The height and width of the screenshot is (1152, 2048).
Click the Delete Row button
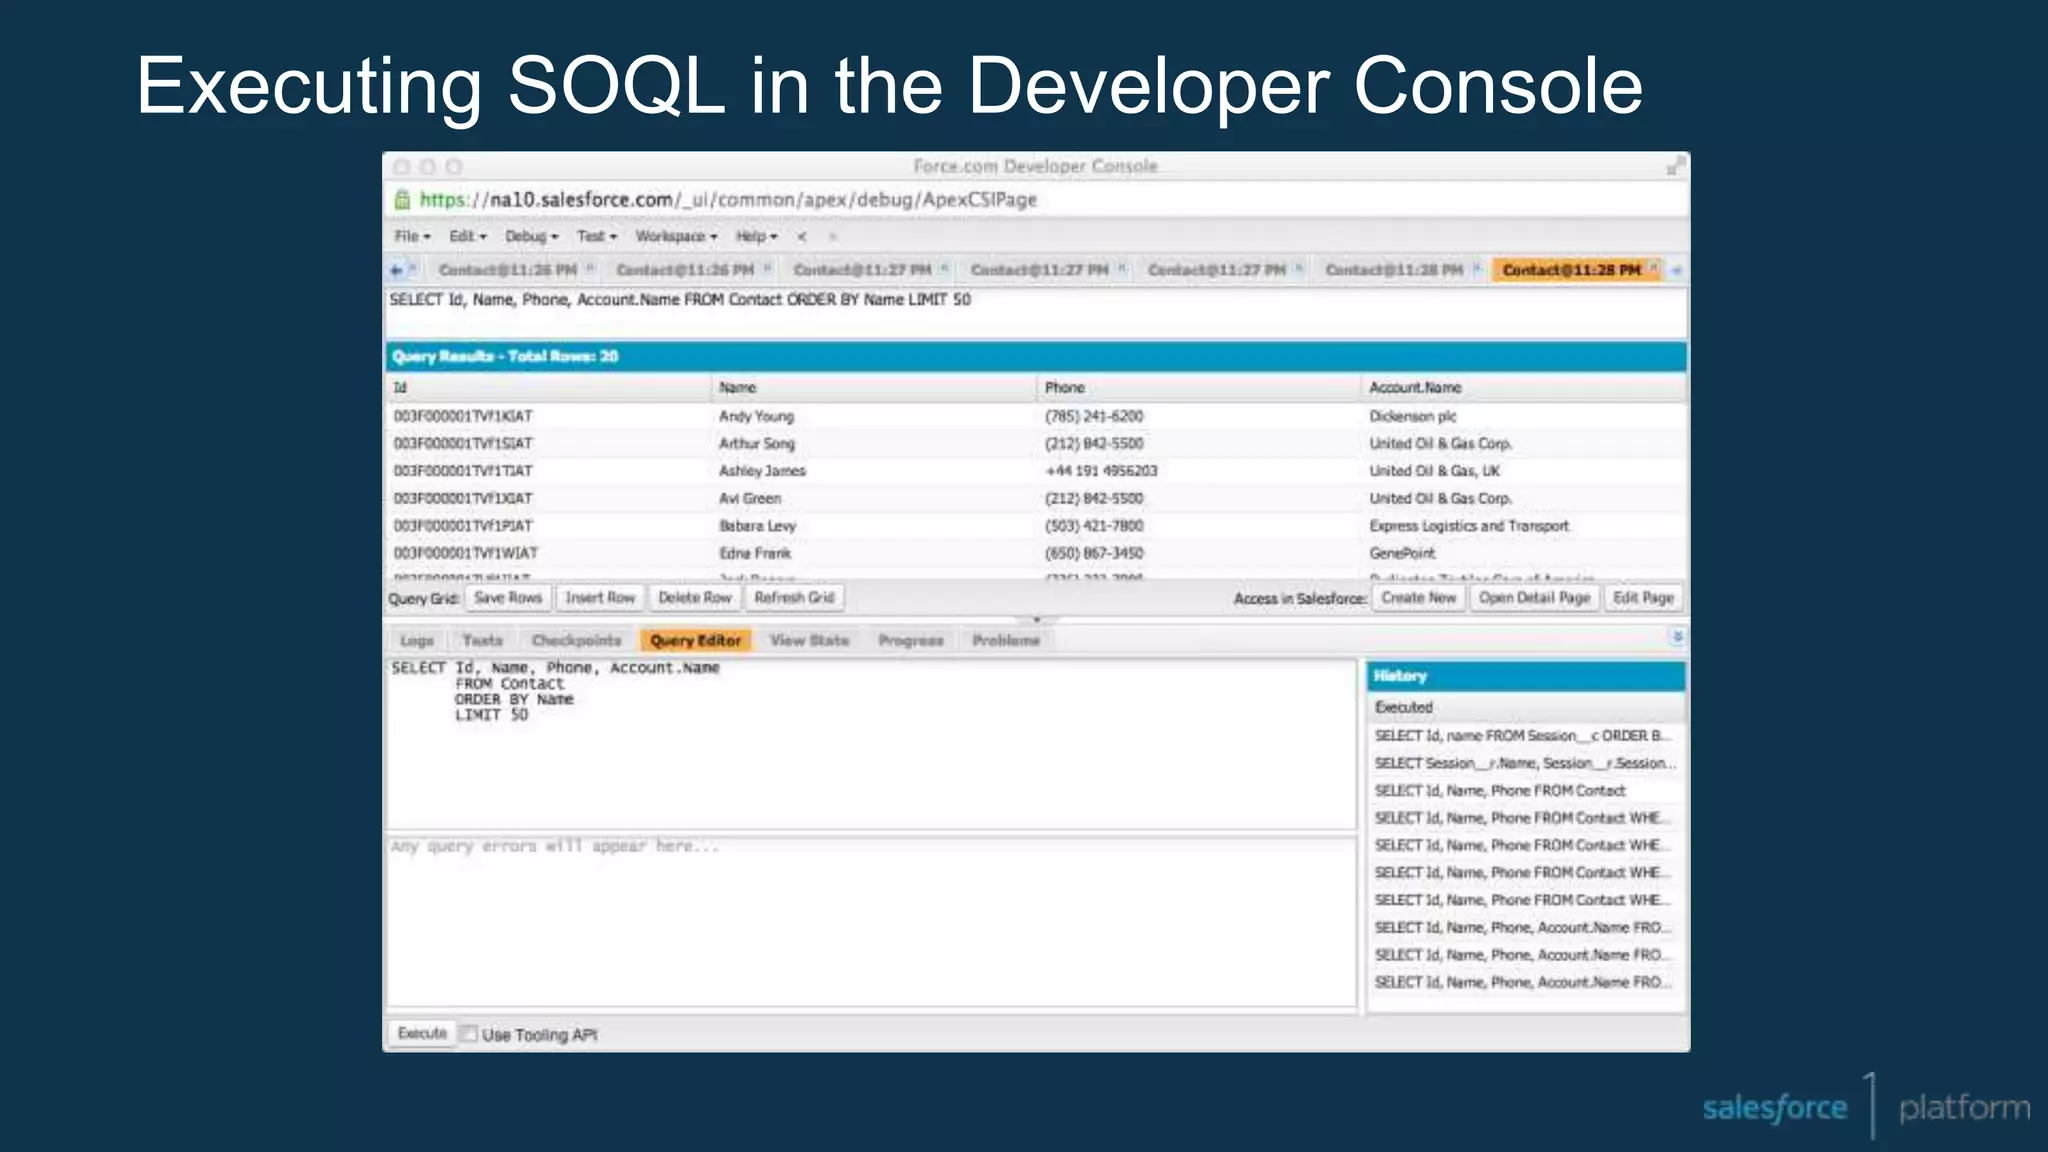coord(695,598)
